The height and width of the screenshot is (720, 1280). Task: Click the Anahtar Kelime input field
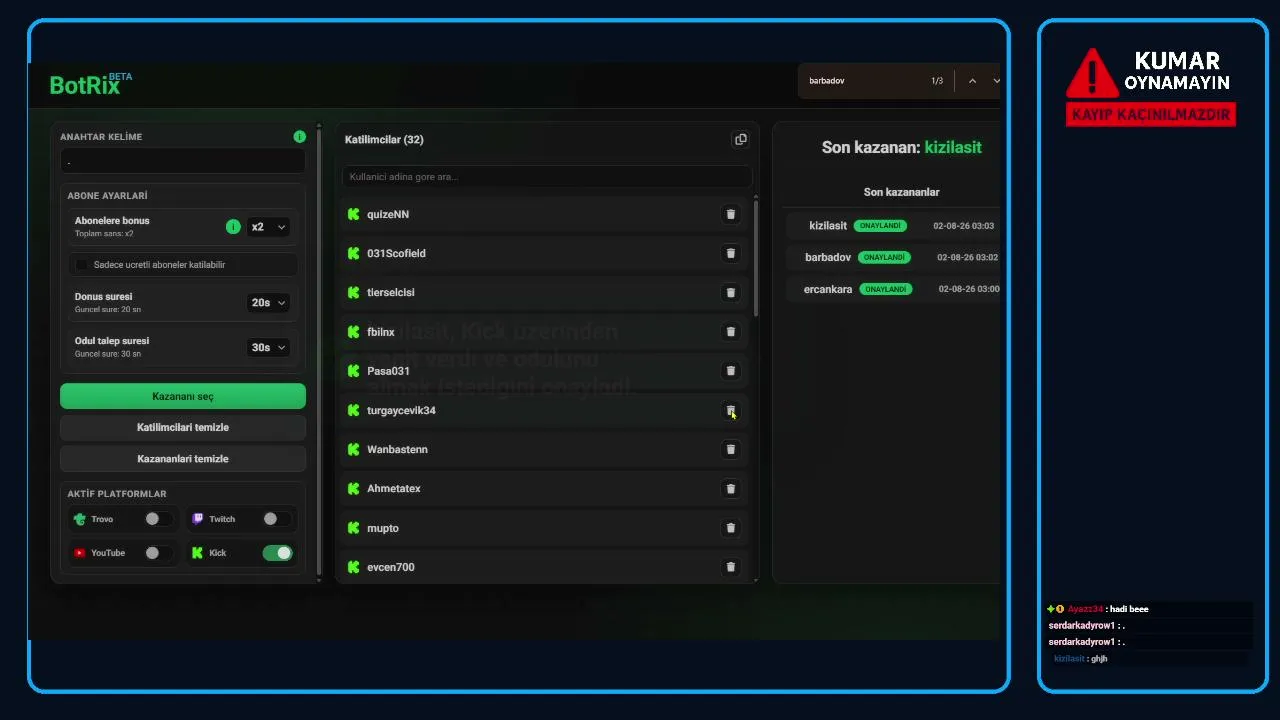click(x=183, y=161)
